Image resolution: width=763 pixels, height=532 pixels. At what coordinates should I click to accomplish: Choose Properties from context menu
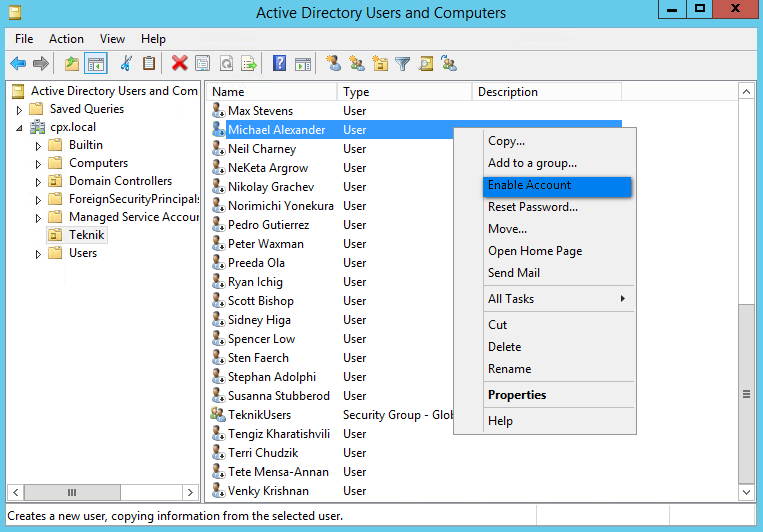pos(557,395)
